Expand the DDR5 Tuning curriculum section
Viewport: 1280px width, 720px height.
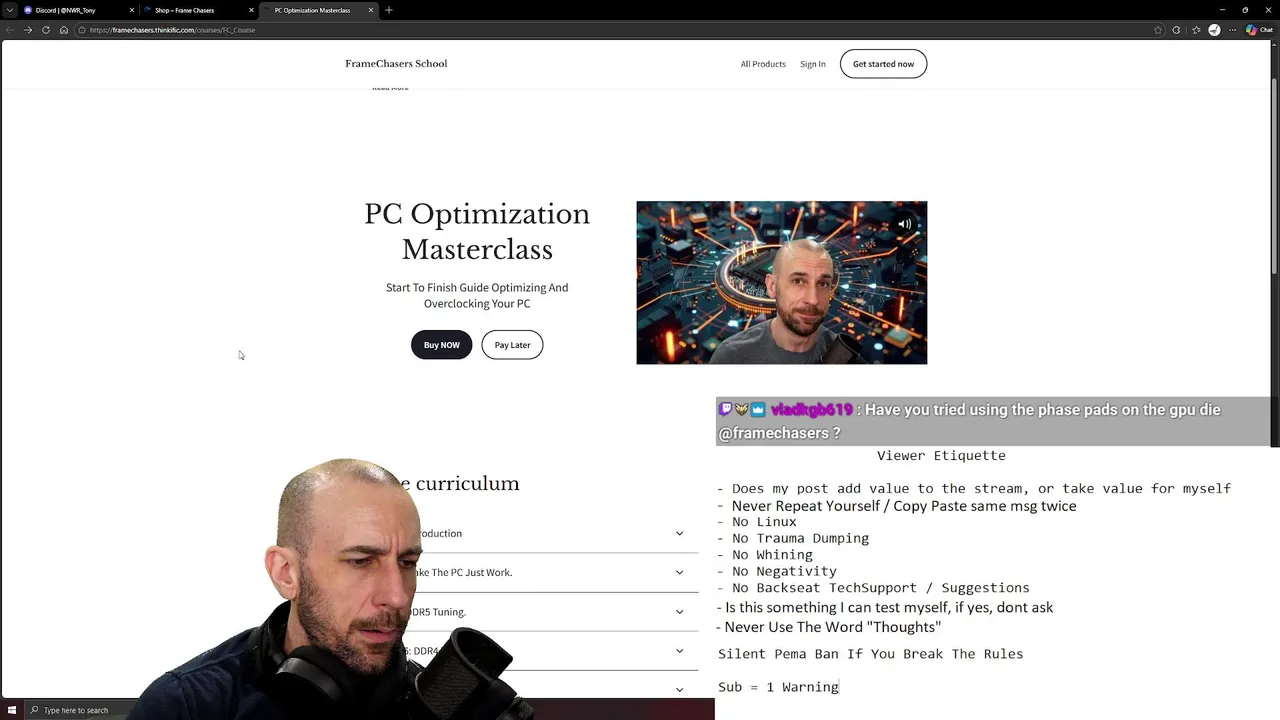click(679, 611)
